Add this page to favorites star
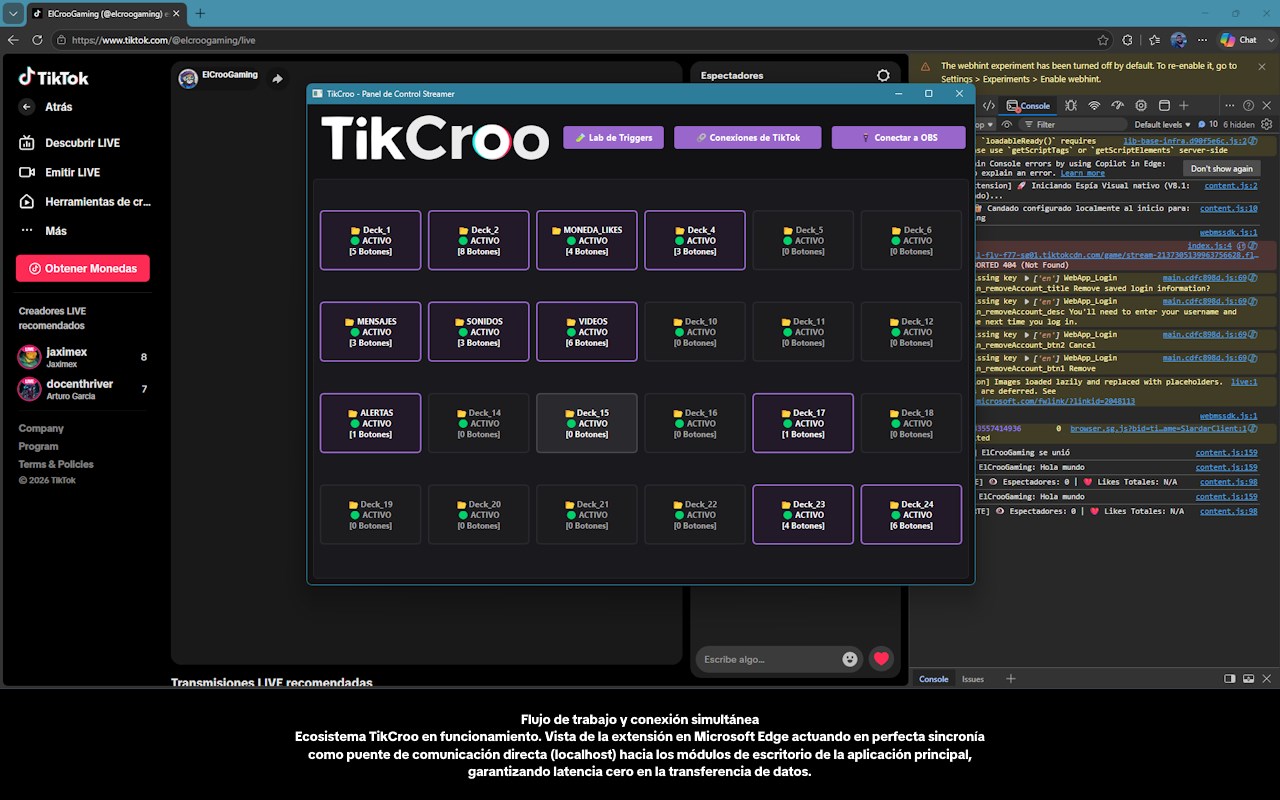The image size is (1280, 800). tap(1103, 40)
